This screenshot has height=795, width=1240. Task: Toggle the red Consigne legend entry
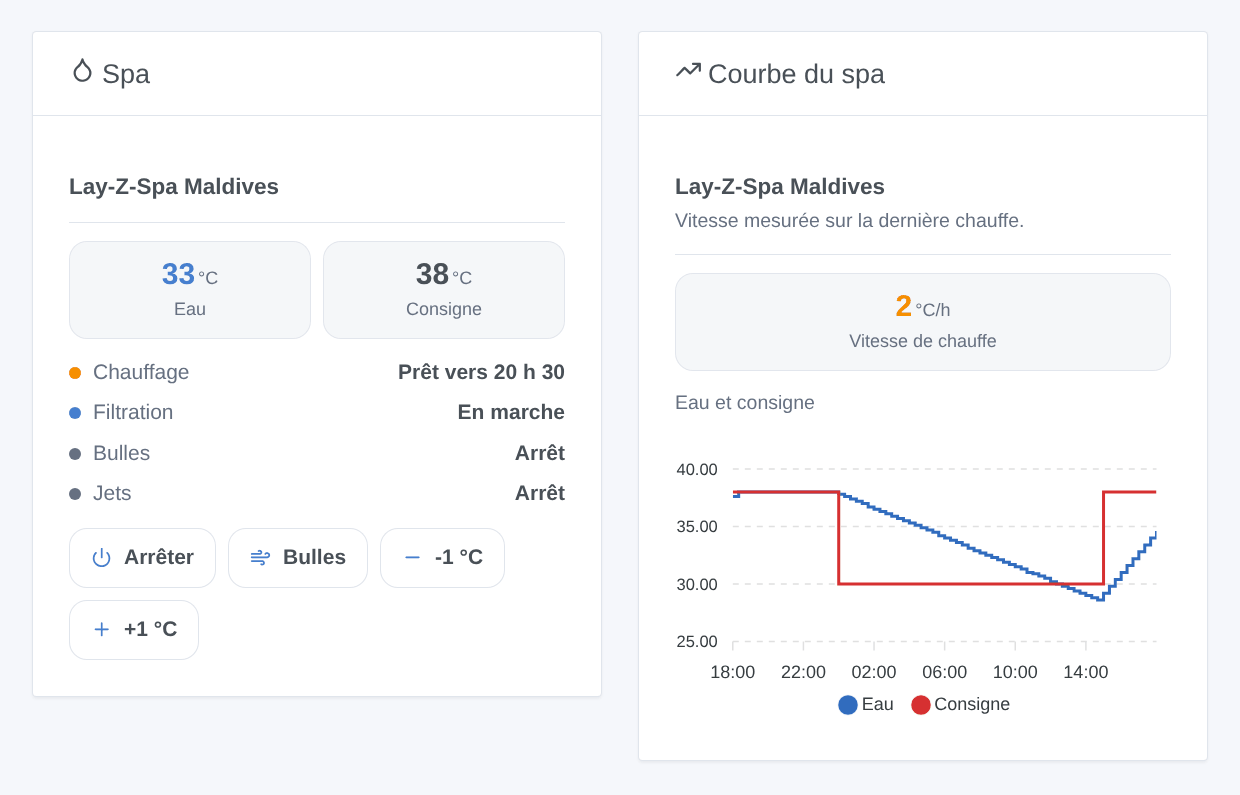960,704
